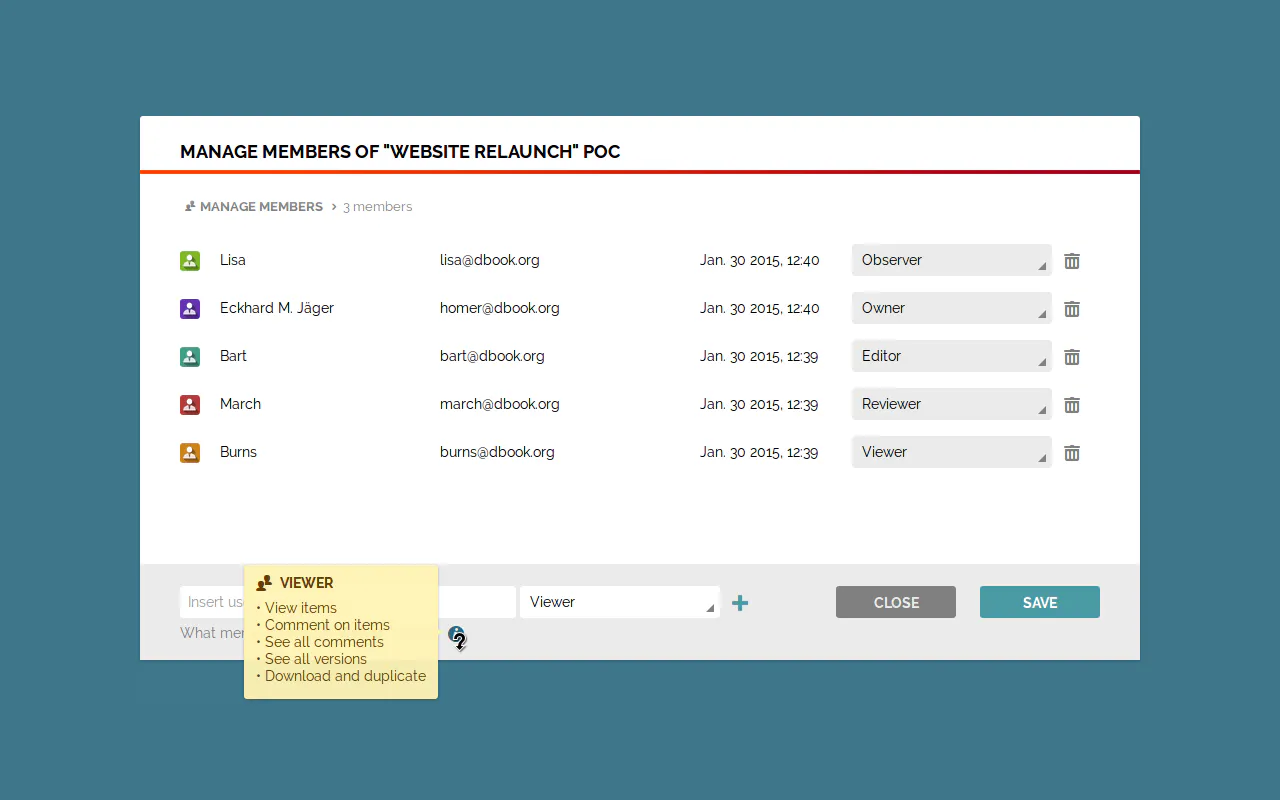This screenshot has height=800, width=1280.
Task: Click the "Download and duplicate" tooltip line
Action: point(345,676)
